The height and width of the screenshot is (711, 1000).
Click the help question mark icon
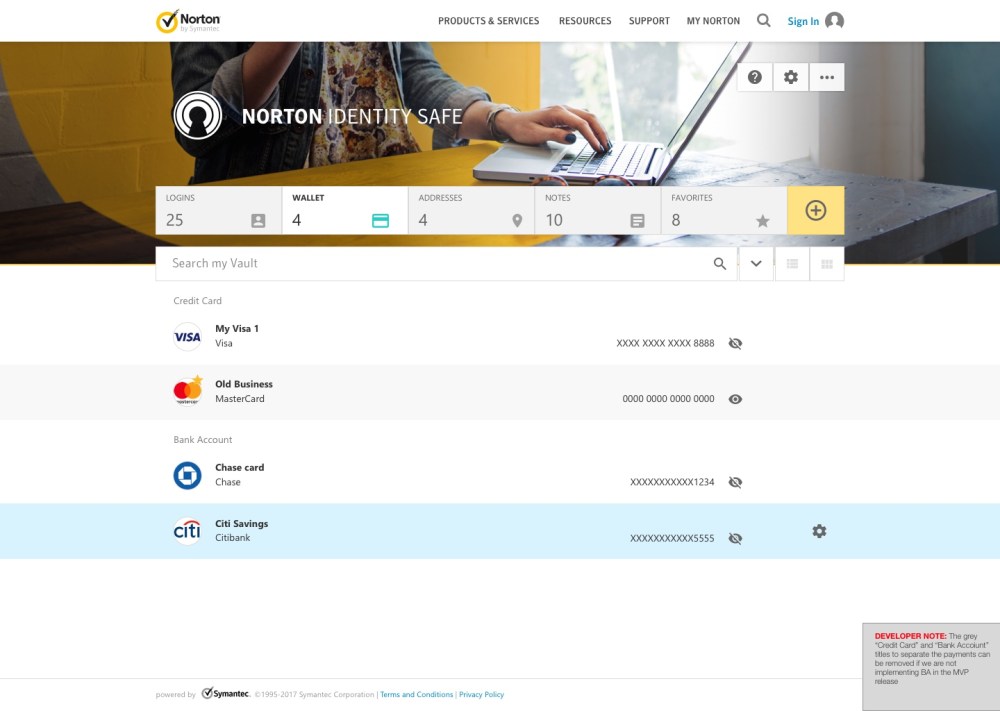755,77
